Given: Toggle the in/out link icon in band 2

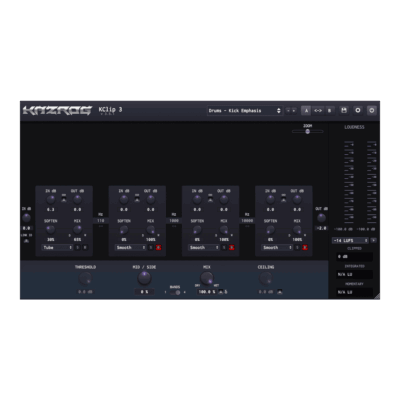Looking at the screenshot, I should tap(137, 199).
